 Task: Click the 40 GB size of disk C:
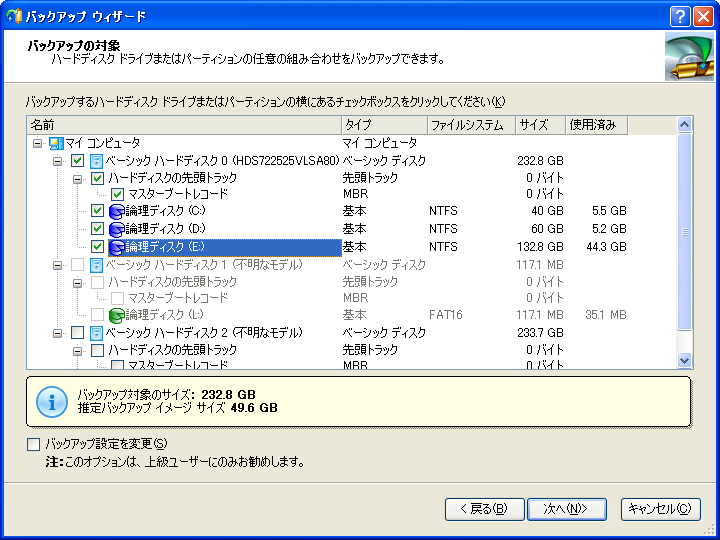tap(547, 211)
